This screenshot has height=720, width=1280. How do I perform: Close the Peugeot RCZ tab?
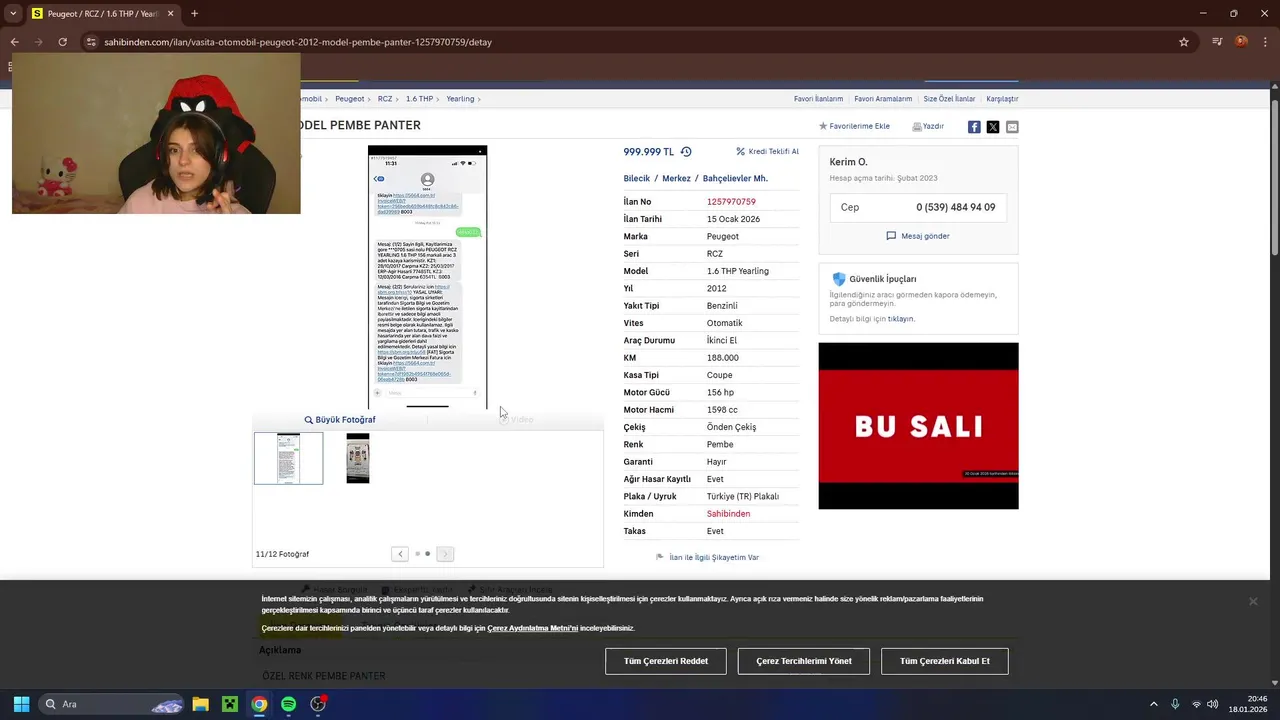coord(170,13)
